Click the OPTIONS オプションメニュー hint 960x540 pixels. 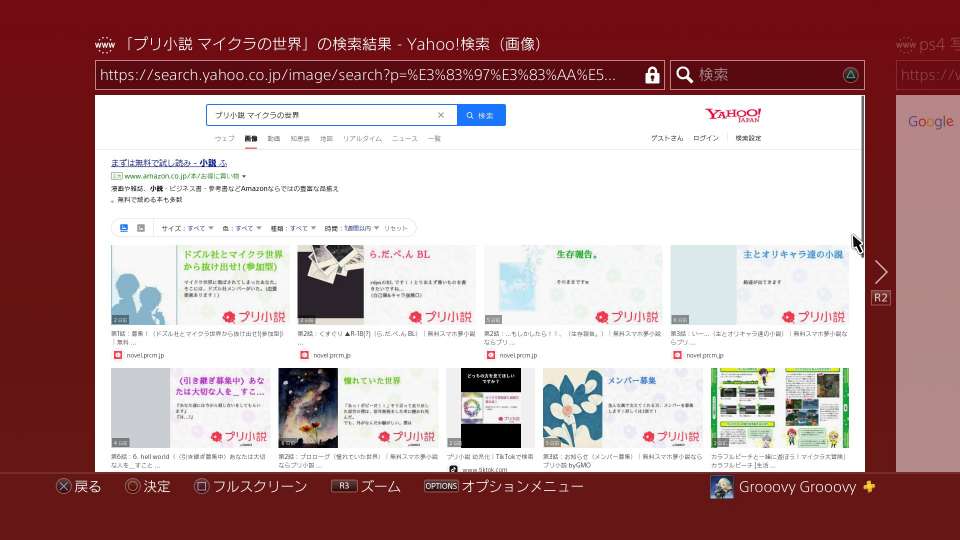(x=504, y=487)
